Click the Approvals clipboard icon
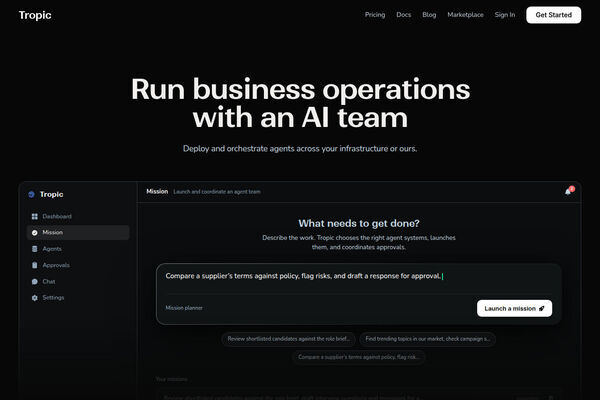The width and height of the screenshot is (600, 400). (34, 265)
